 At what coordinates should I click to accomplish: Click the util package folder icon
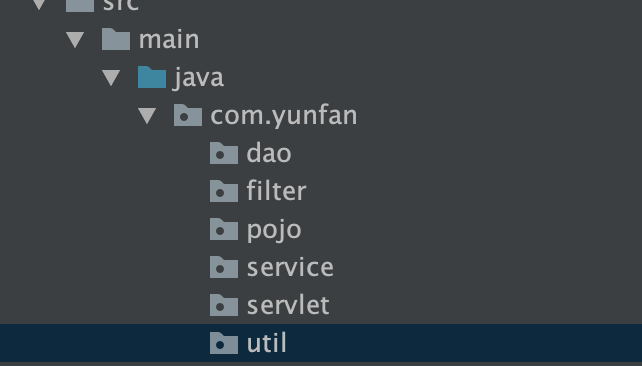pos(224,343)
